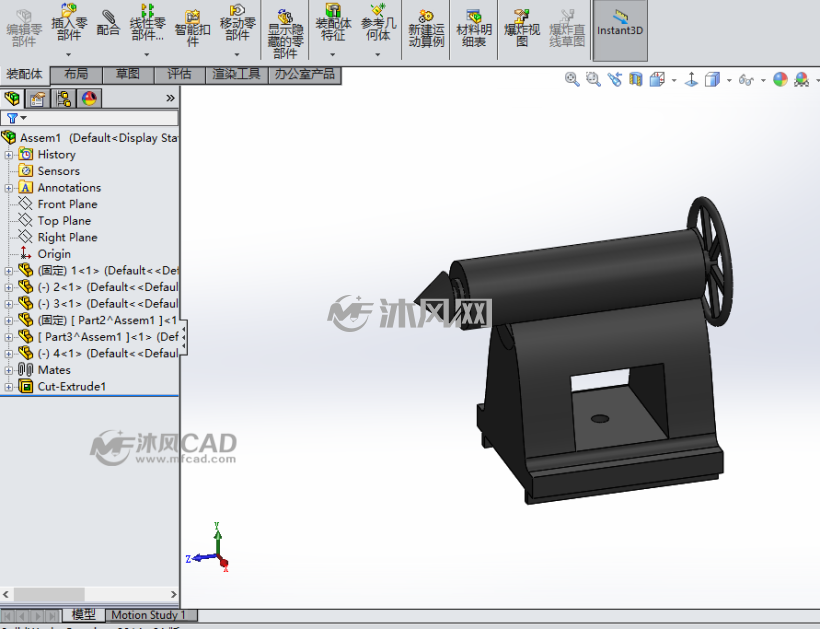Screen dimensions: 820x629
Task: Open the Edit Appearance color ball icon
Action: 780,79
